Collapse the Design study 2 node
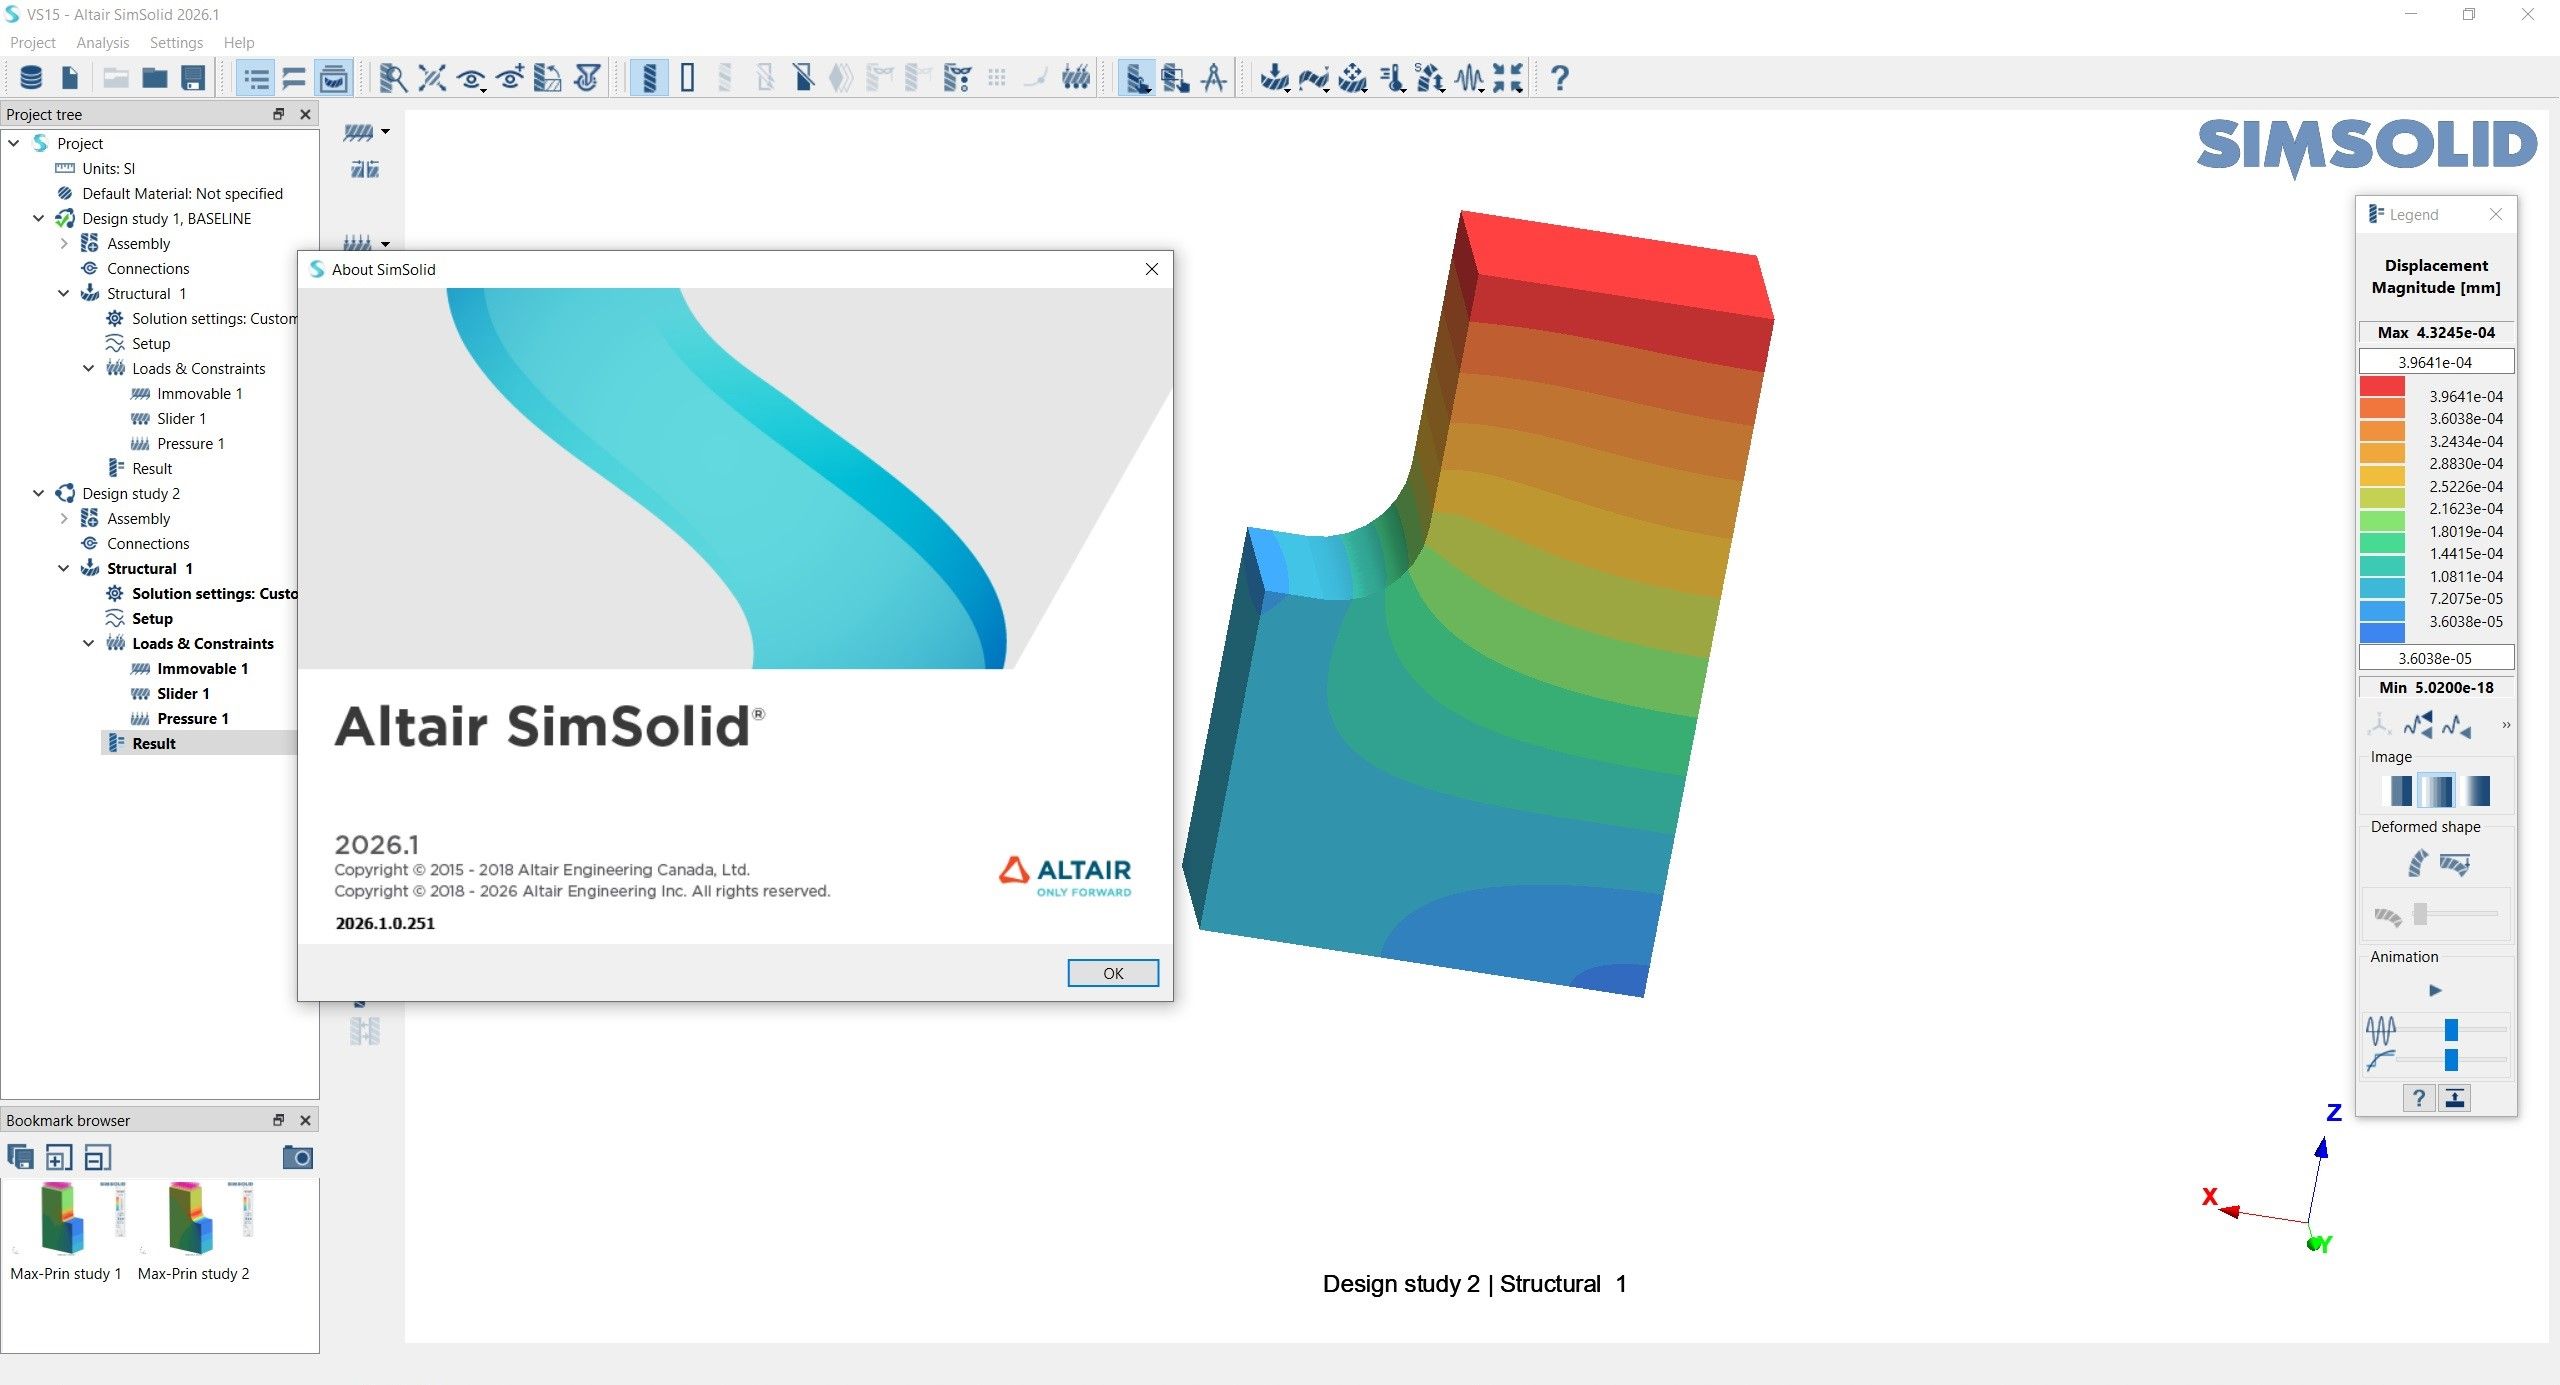This screenshot has width=2560, height=1385. [x=38, y=493]
